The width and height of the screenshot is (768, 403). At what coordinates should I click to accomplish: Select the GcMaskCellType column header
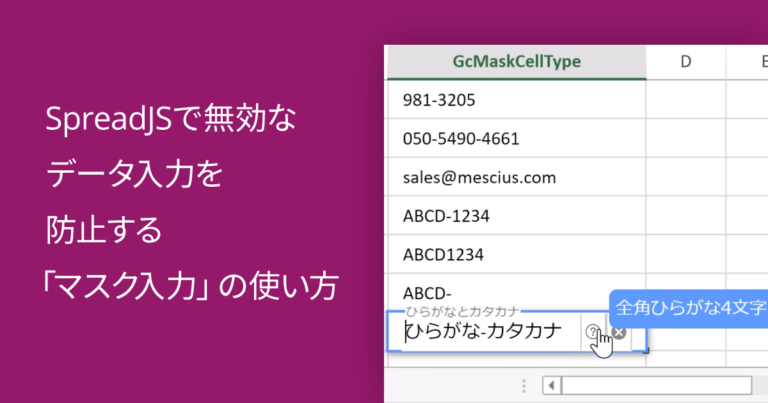point(517,62)
